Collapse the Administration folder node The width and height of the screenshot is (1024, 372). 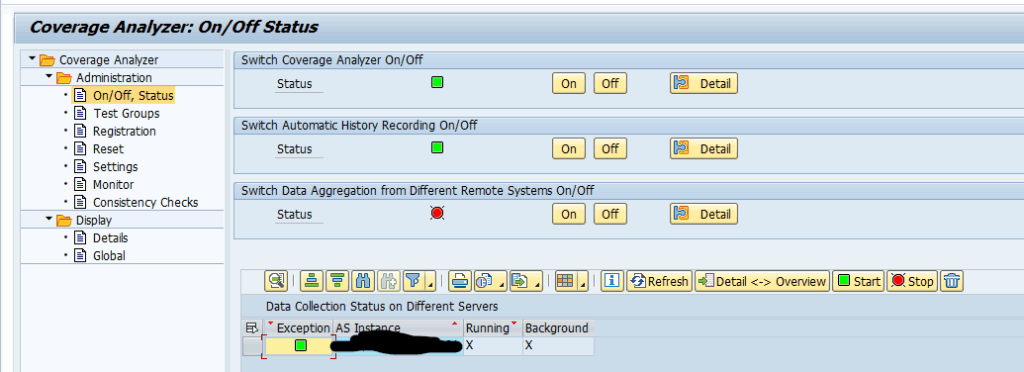point(48,77)
